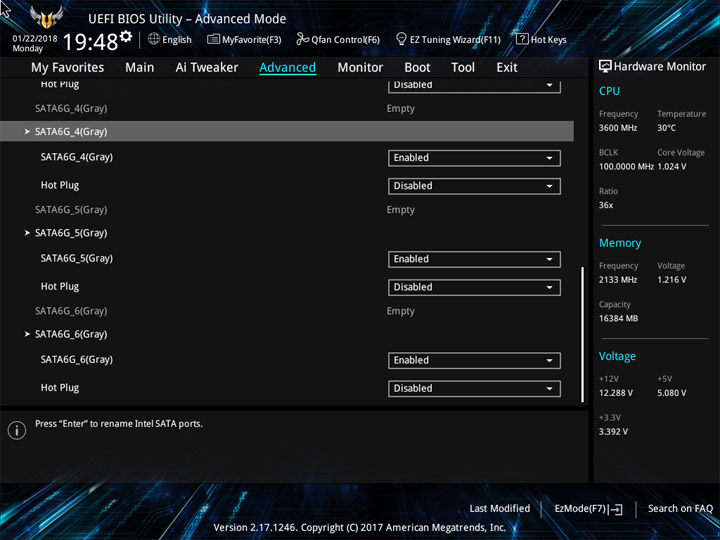Click the Hot Keys question mark icon
The height and width of the screenshot is (540, 720).
522,39
